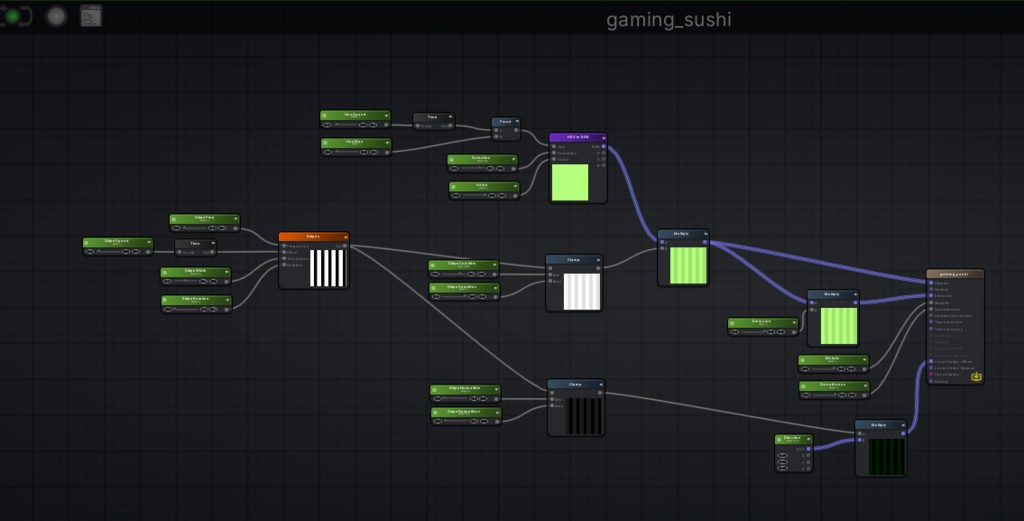This screenshot has width=1024, height=521.
Task: Click the XYZ output port of Direction node
Action: pyautogui.click(x=808, y=449)
